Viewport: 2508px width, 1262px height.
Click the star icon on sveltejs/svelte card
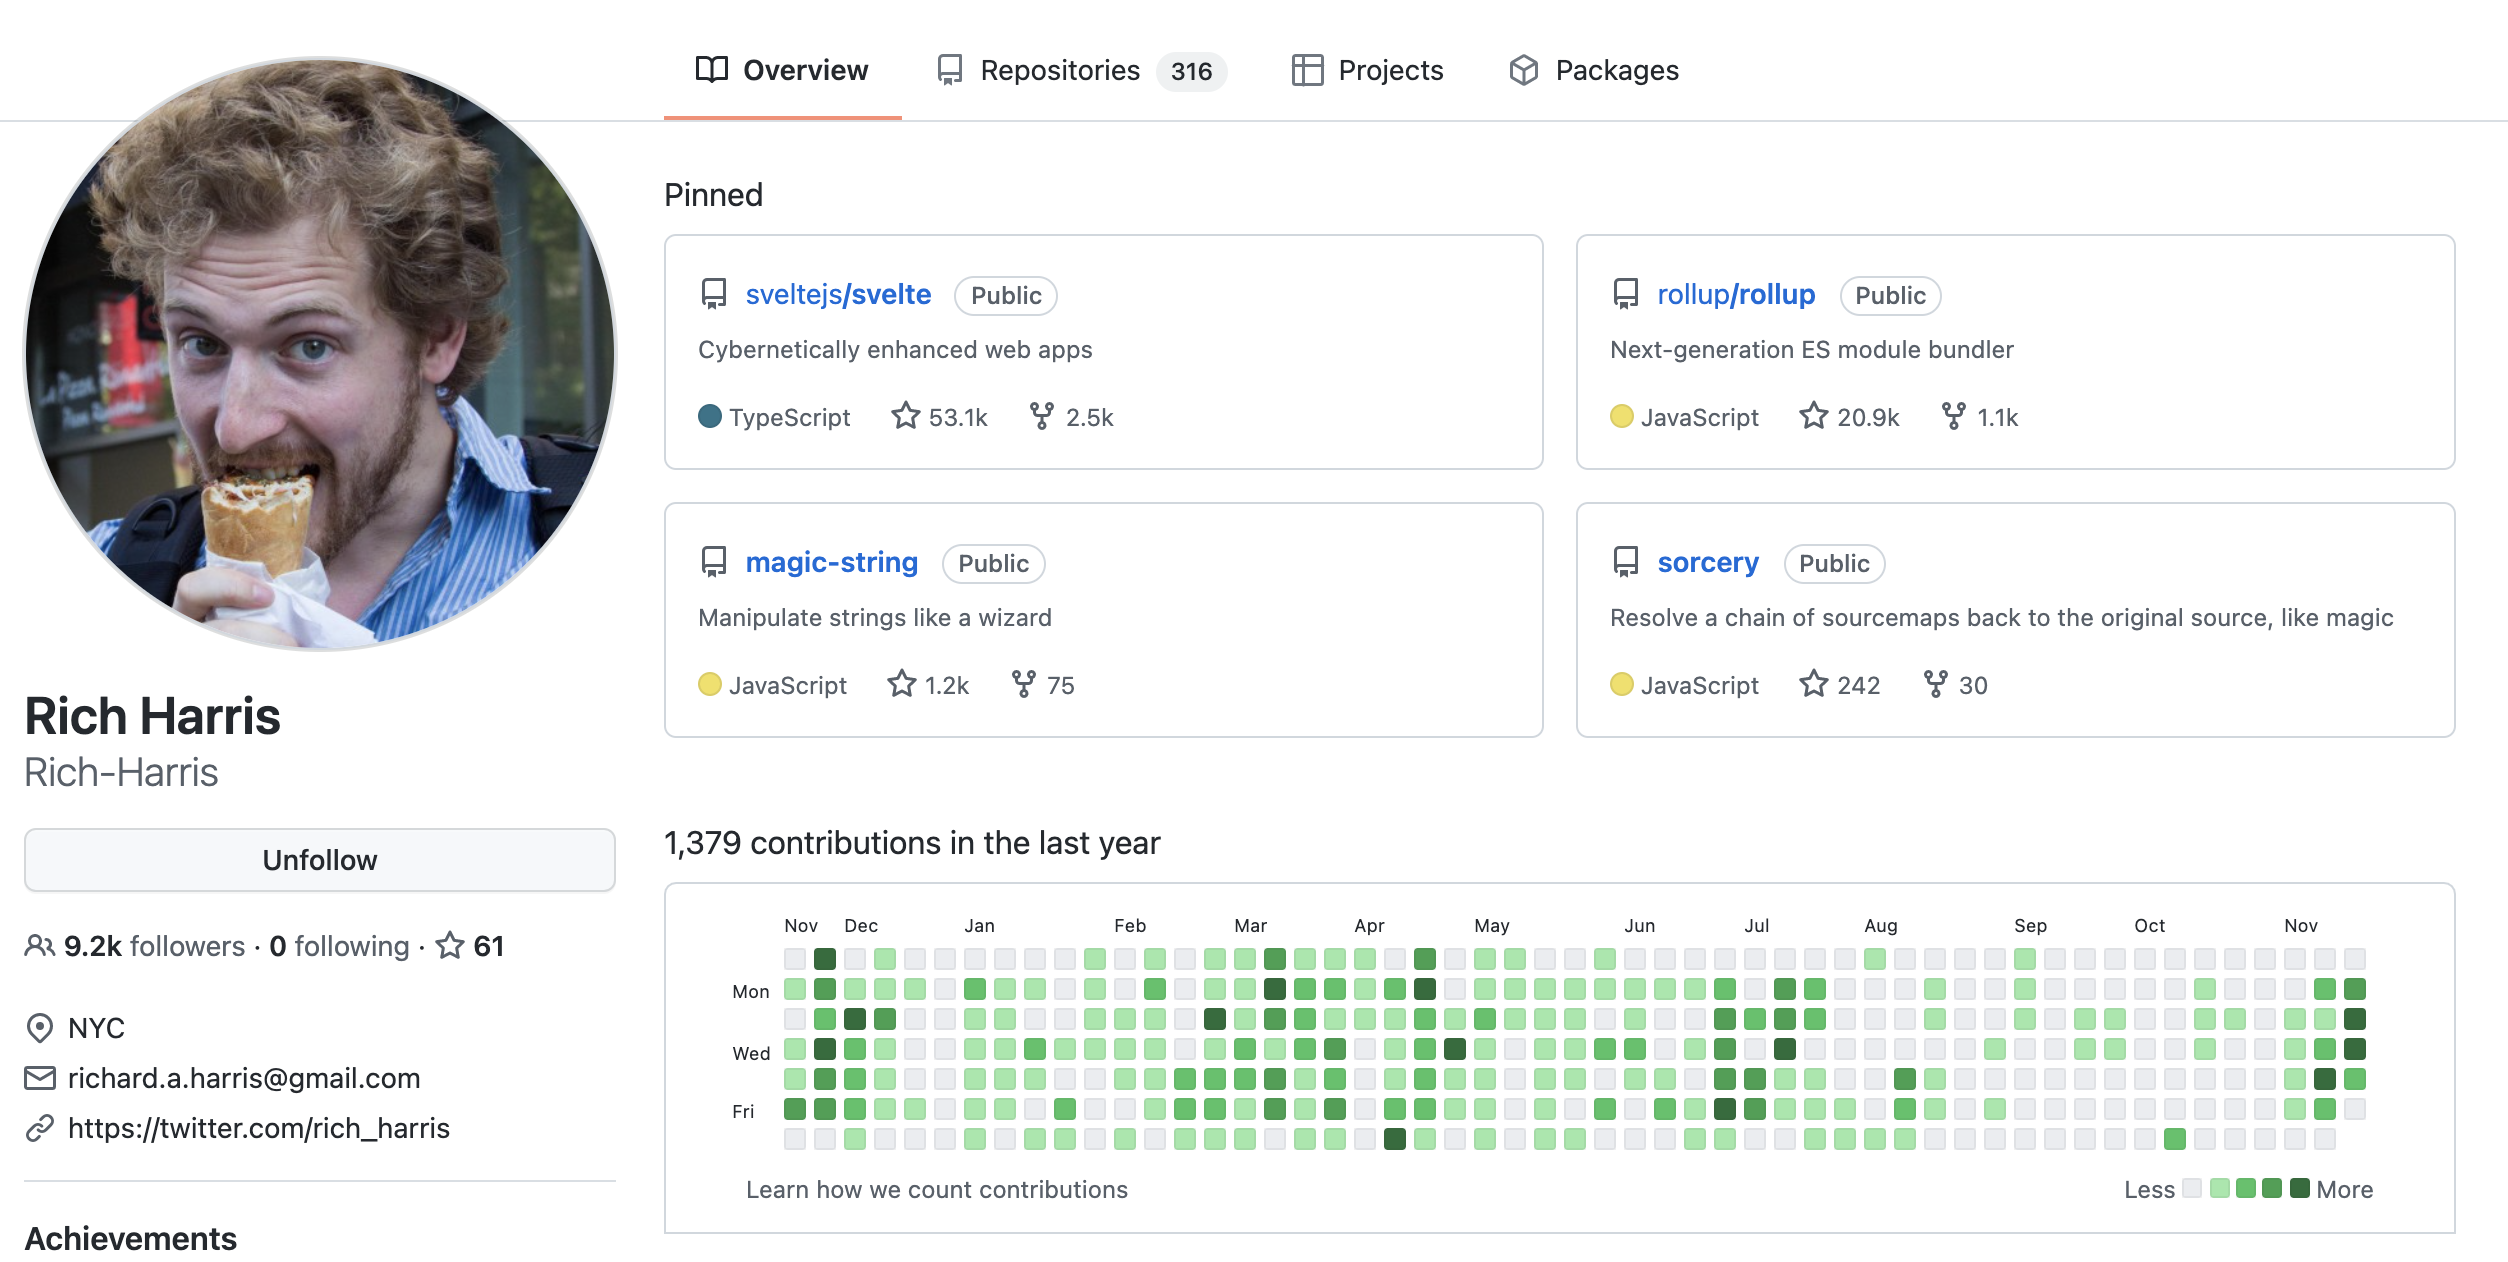[905, 416]
